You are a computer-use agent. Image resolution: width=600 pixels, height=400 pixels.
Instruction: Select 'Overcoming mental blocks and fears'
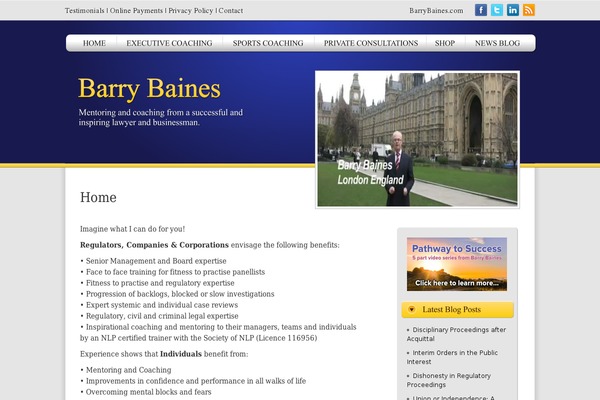pos(146,392)
